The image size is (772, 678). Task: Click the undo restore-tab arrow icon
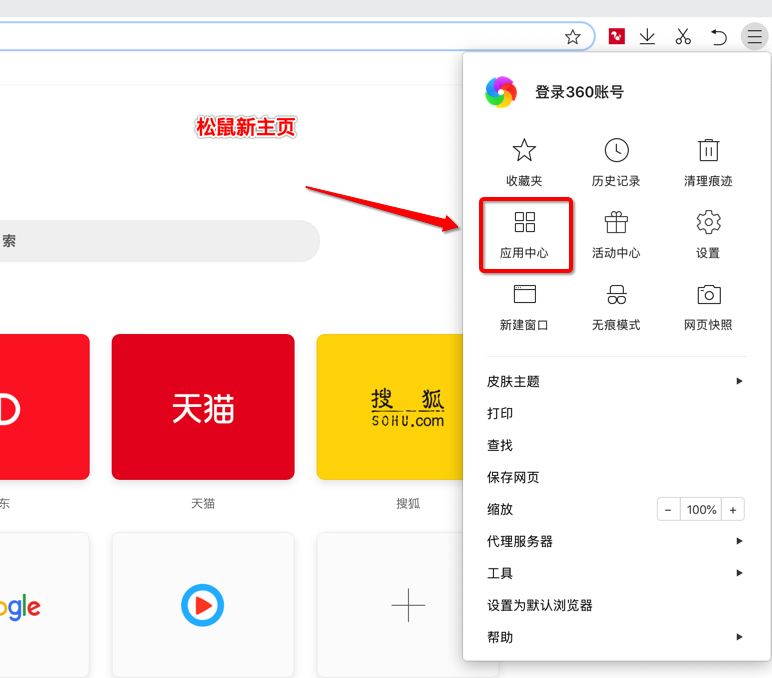pos(719,37)
